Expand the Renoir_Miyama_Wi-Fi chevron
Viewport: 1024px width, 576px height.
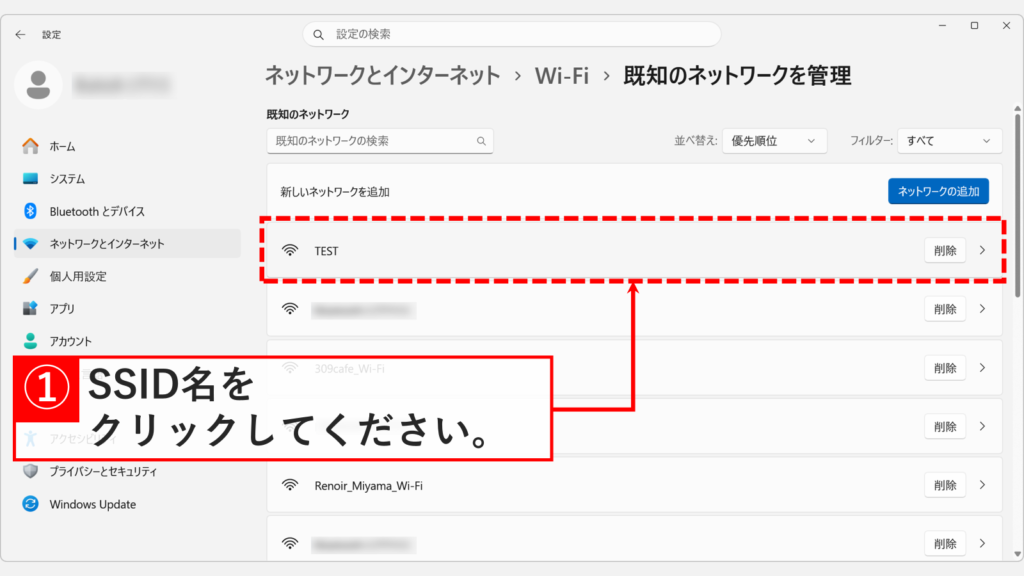[x=982, y=485]
